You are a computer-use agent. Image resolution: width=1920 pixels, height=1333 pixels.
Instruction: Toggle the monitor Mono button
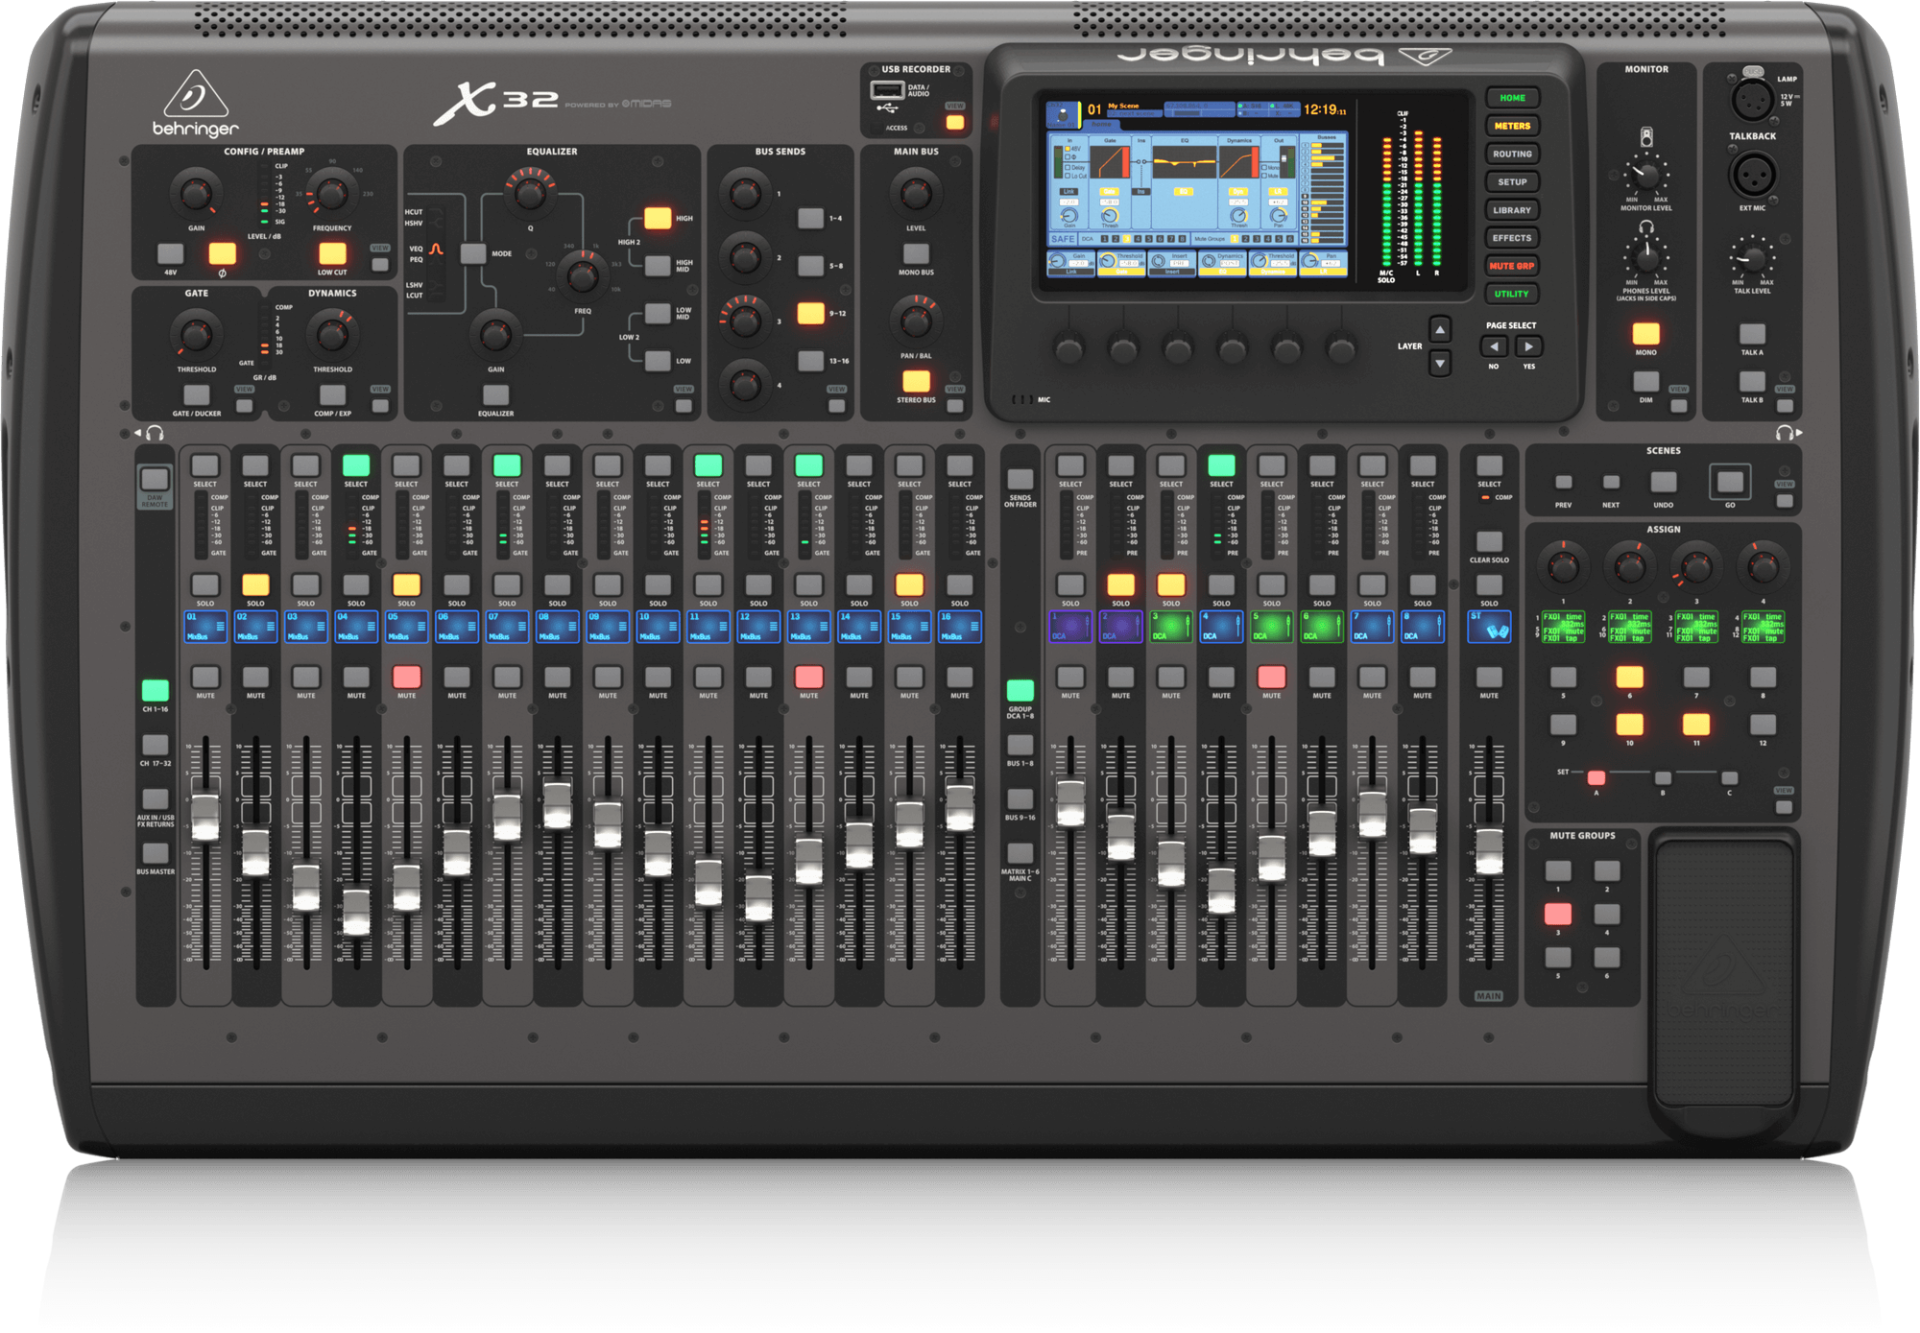pyautogui.click(x=1646, y=334)
